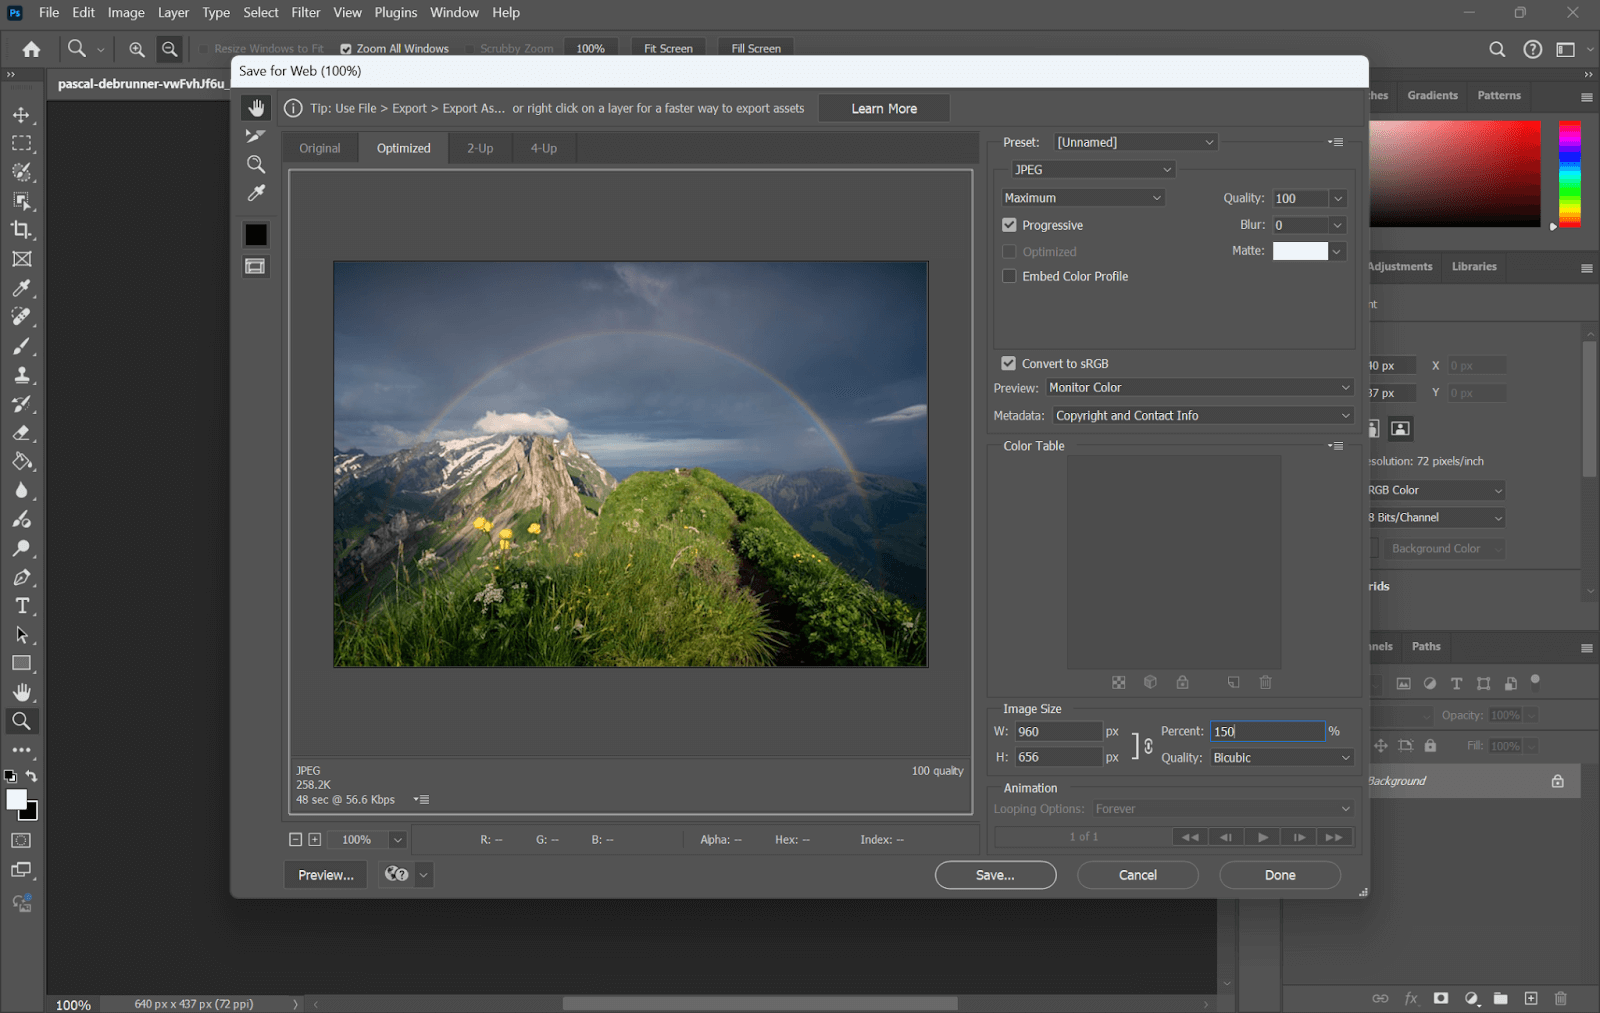Lock the selected color in Color Table
1600x1013 pixels.
(x=1182, y=682)
